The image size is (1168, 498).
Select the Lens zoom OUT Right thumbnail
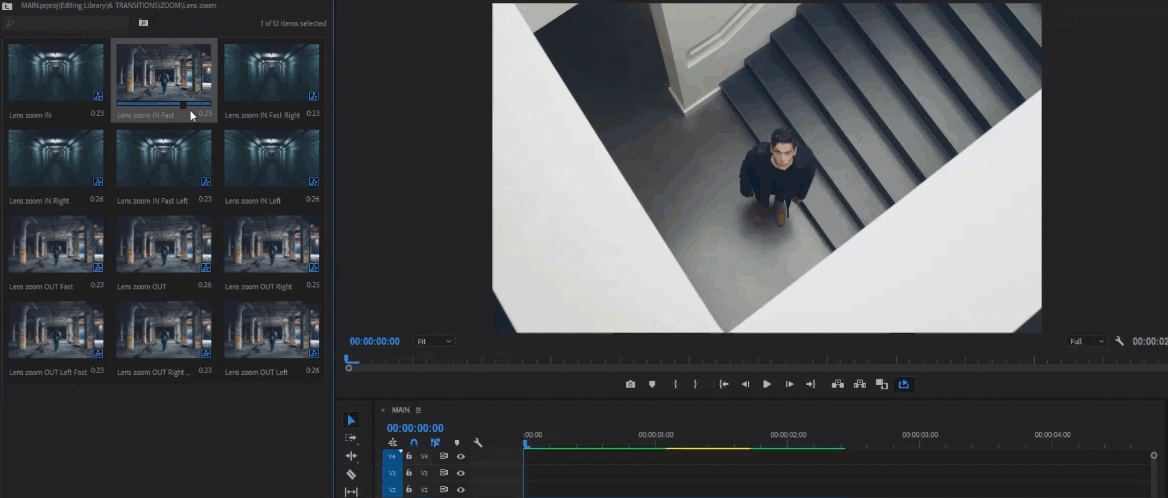271,244
